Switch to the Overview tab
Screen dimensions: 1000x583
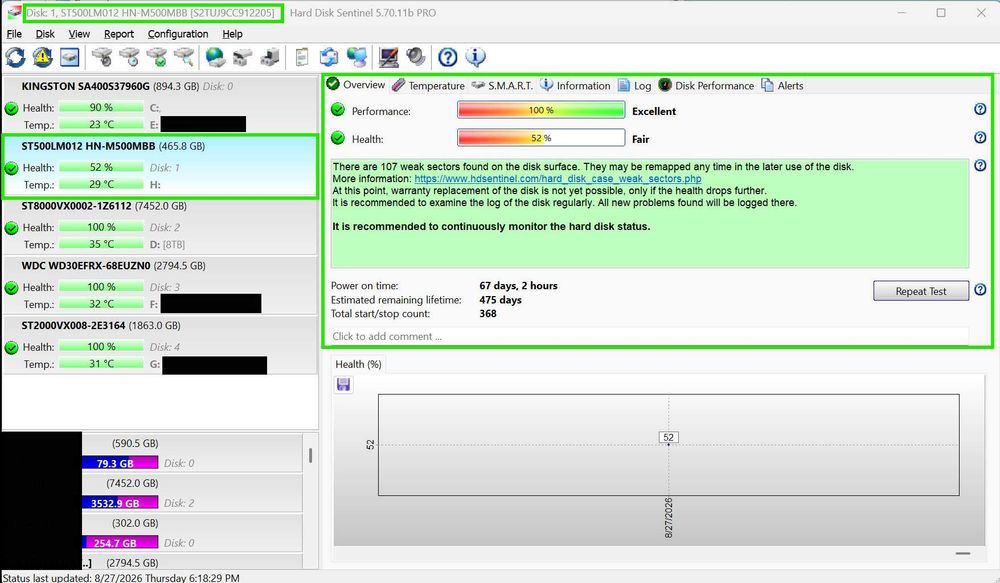click(x=356, y=85)
